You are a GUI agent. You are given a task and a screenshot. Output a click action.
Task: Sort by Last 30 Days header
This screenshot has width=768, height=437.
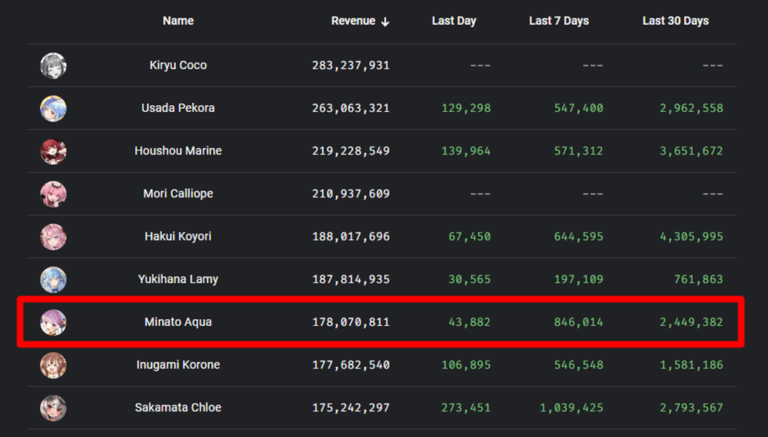click(x=675, y=21)
